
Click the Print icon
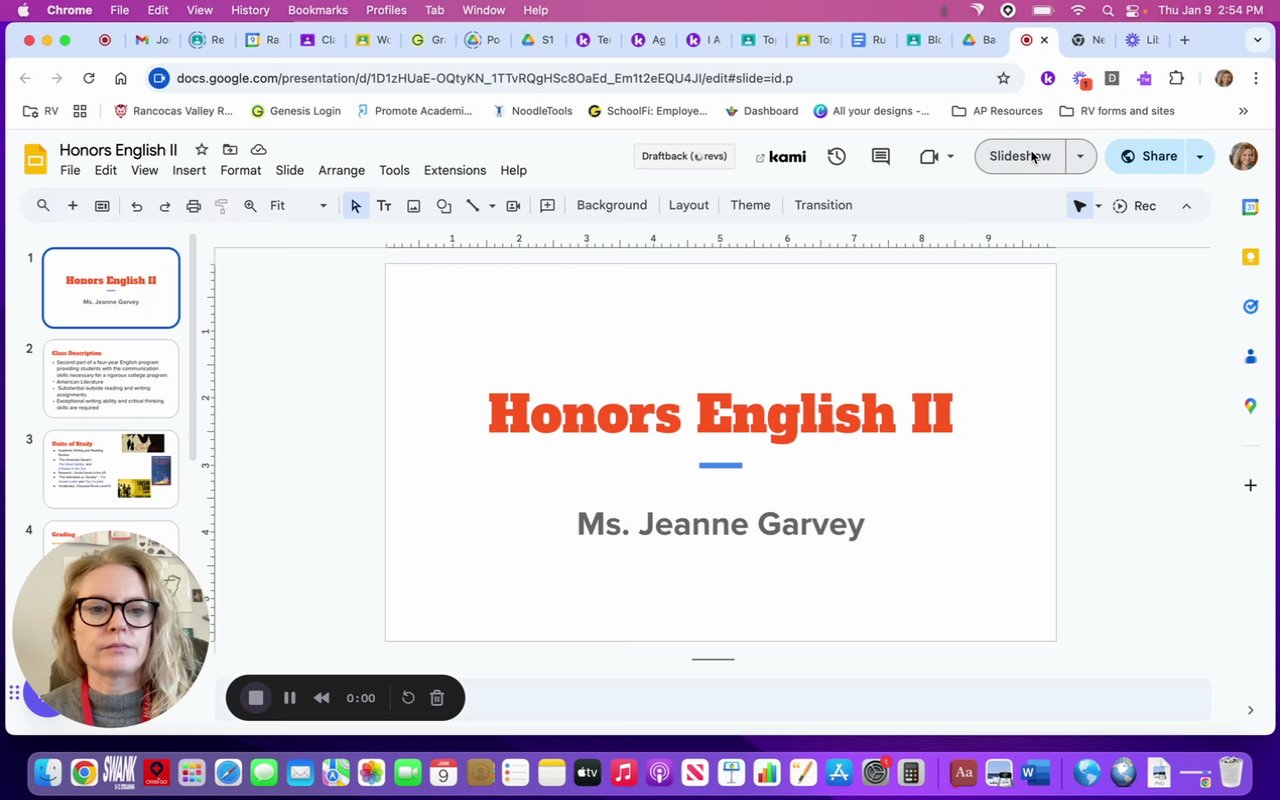pyautogui.click(x=194, y=206)
